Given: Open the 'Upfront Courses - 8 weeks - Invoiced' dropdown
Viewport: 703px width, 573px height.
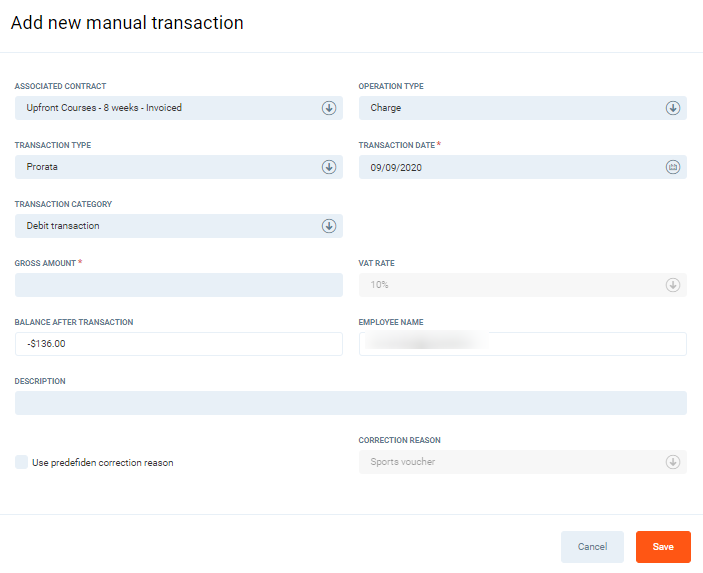Looking at the screenshot, I should coord(170,108).
